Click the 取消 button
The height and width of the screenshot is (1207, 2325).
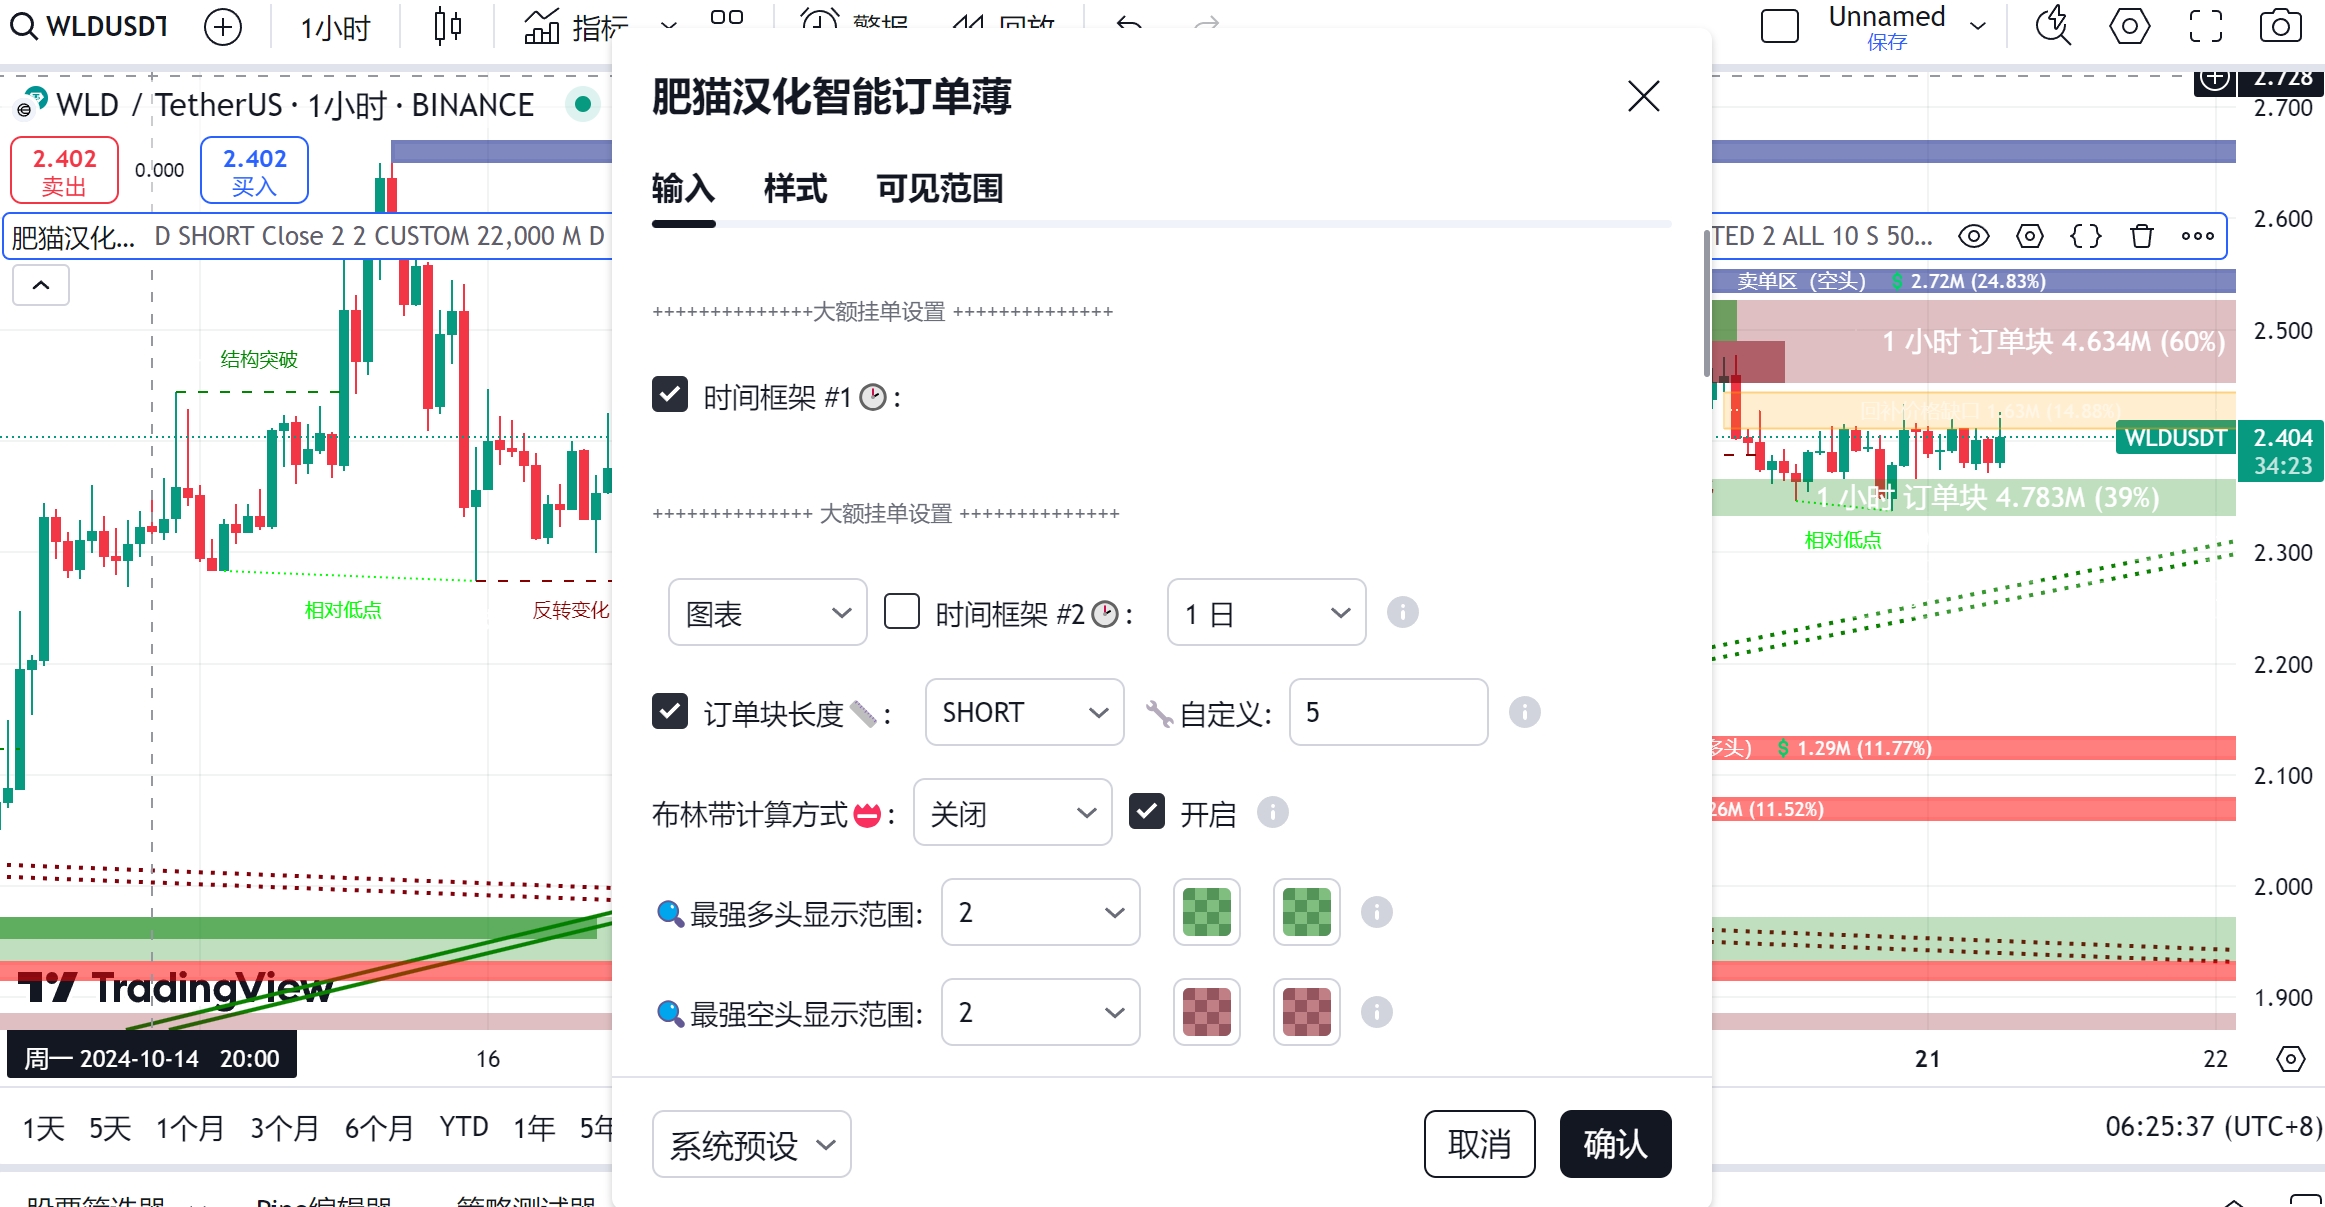point(1480,1144)
